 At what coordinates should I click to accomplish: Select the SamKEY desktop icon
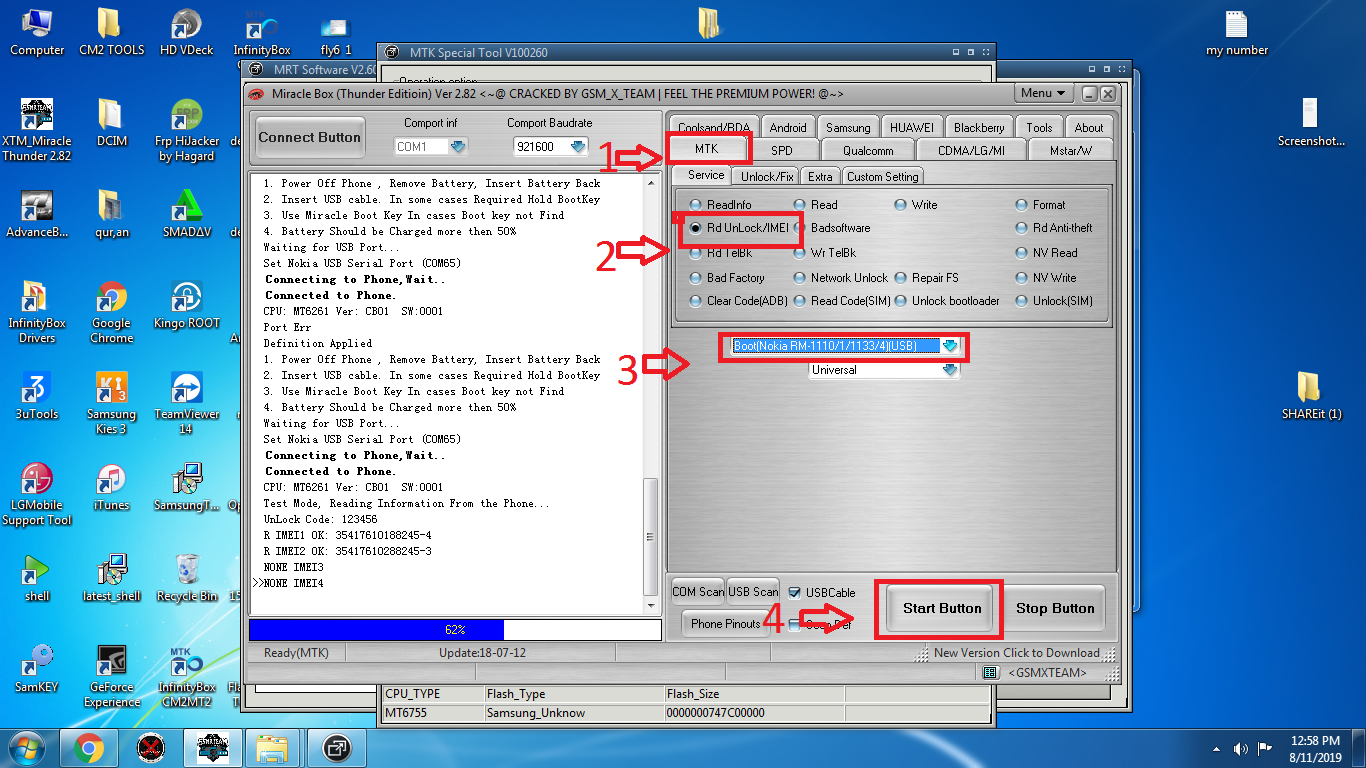coord(37,670)
